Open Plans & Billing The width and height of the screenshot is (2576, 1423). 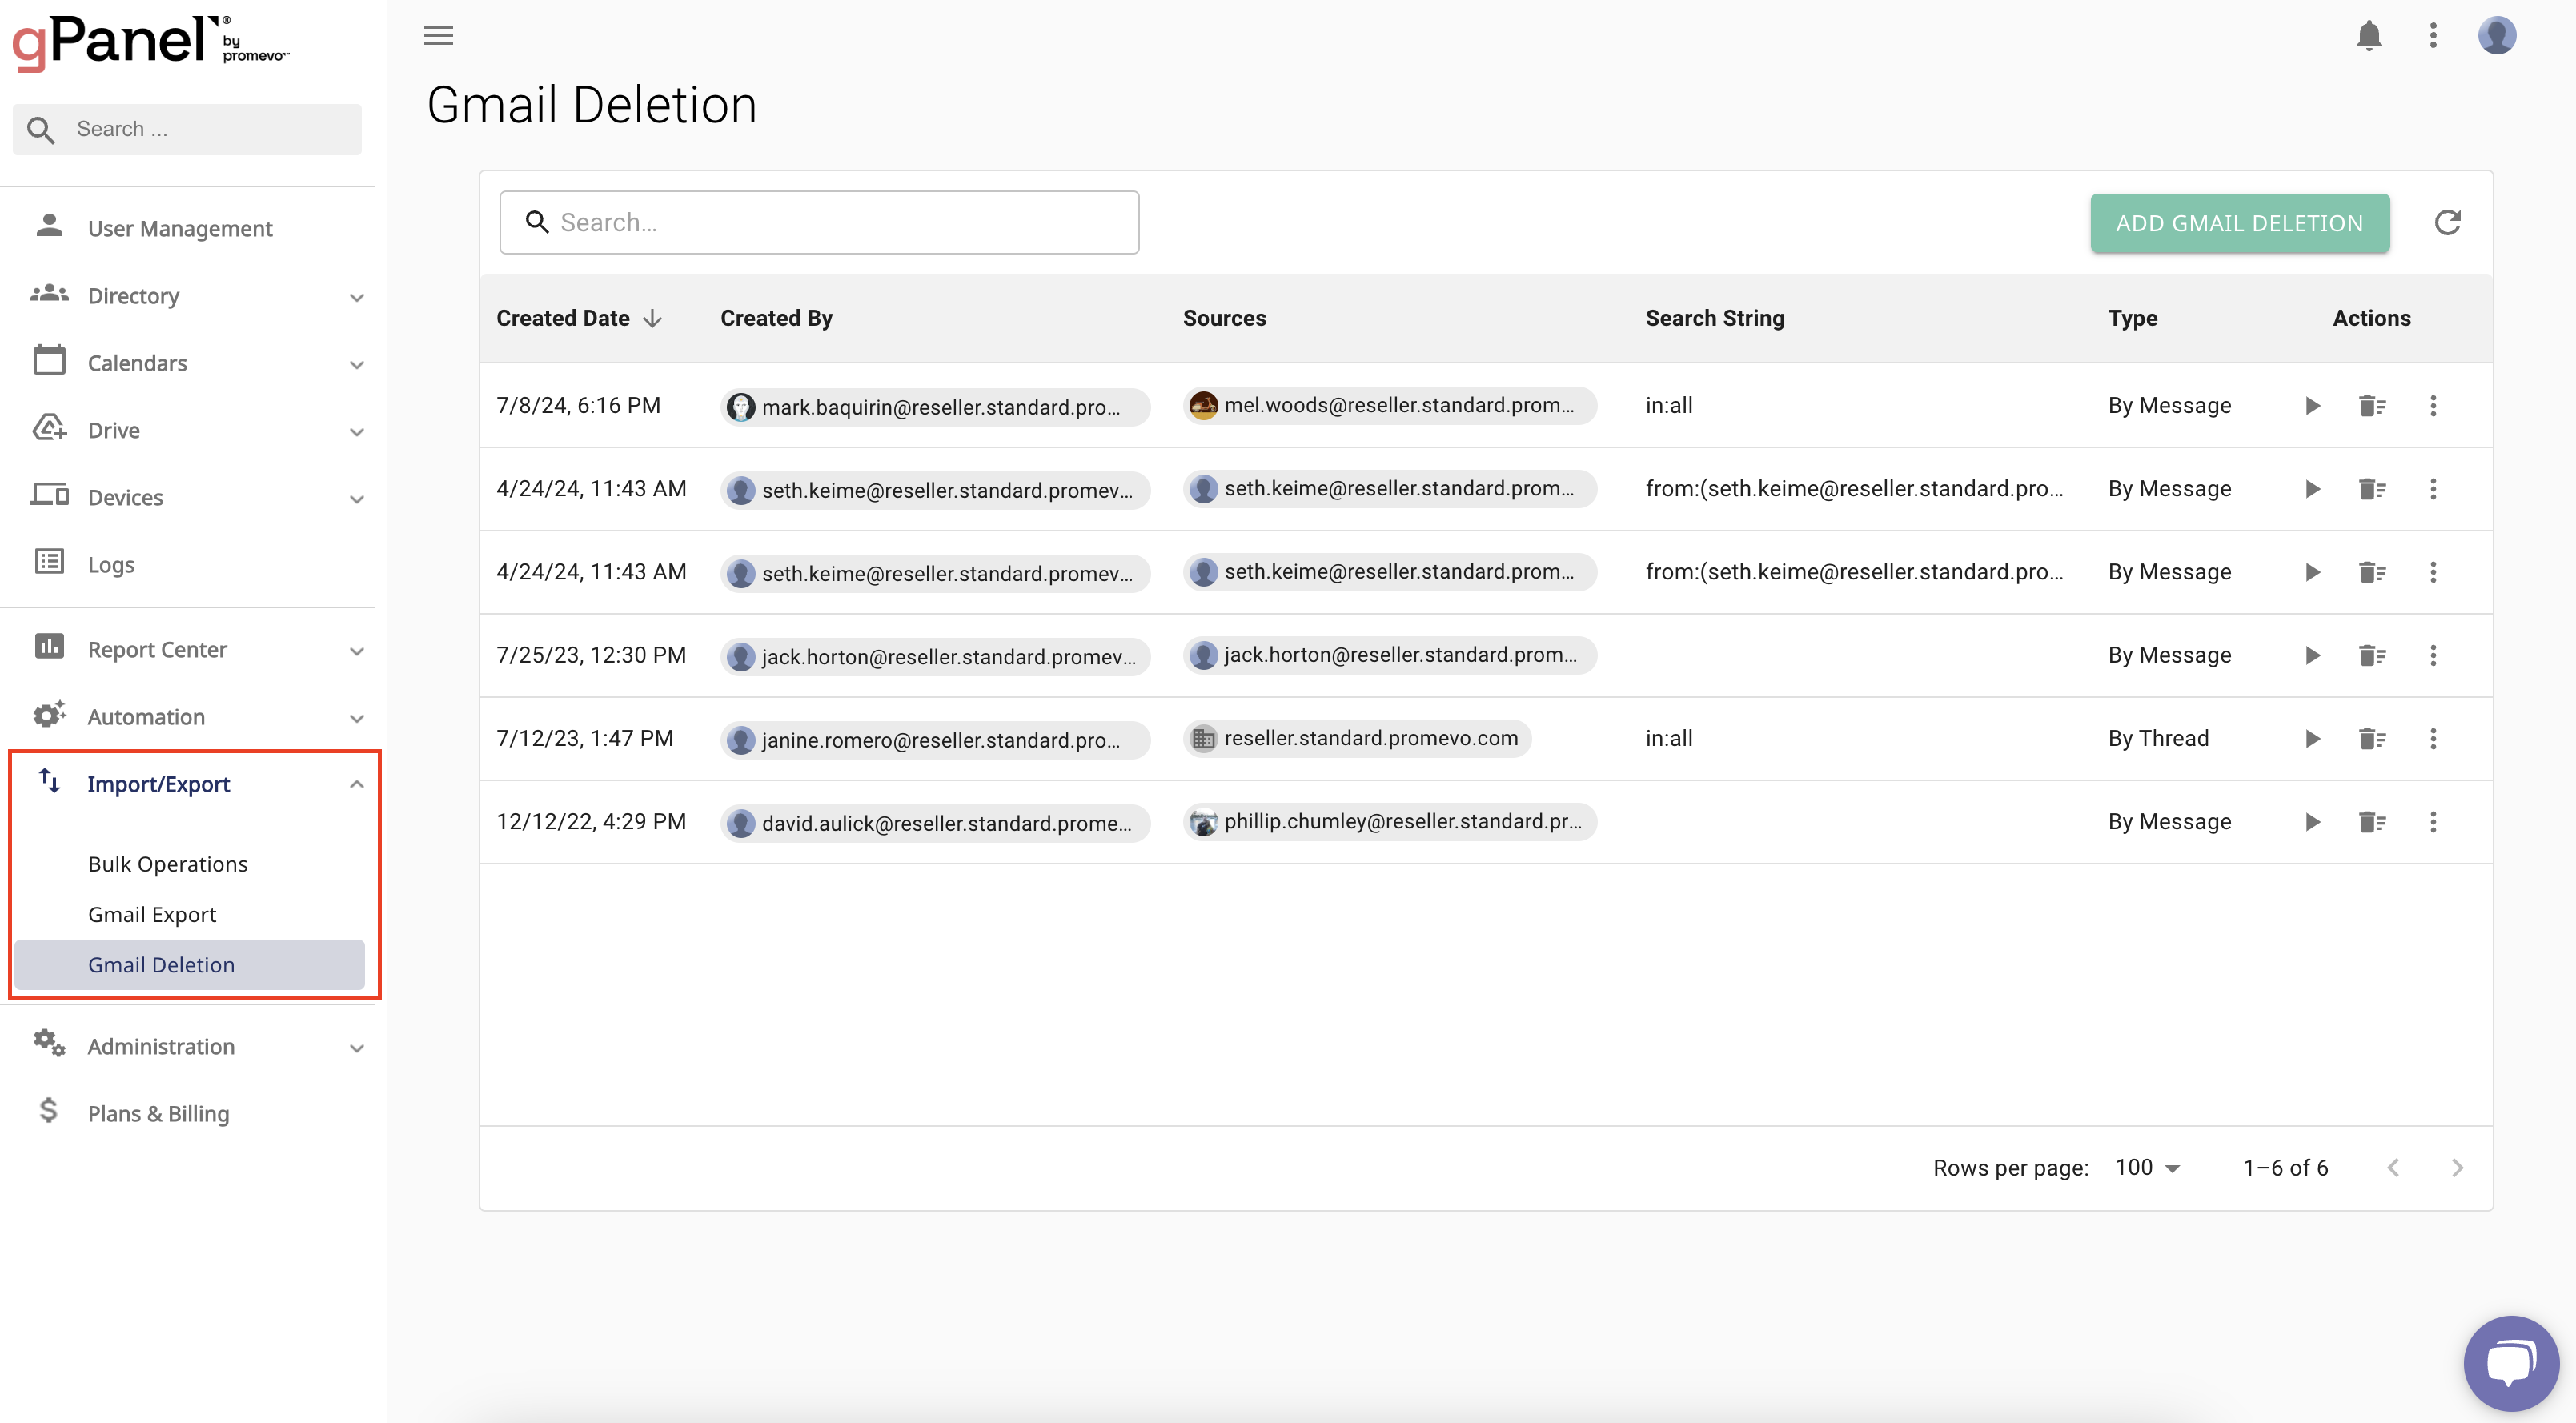158,1113
